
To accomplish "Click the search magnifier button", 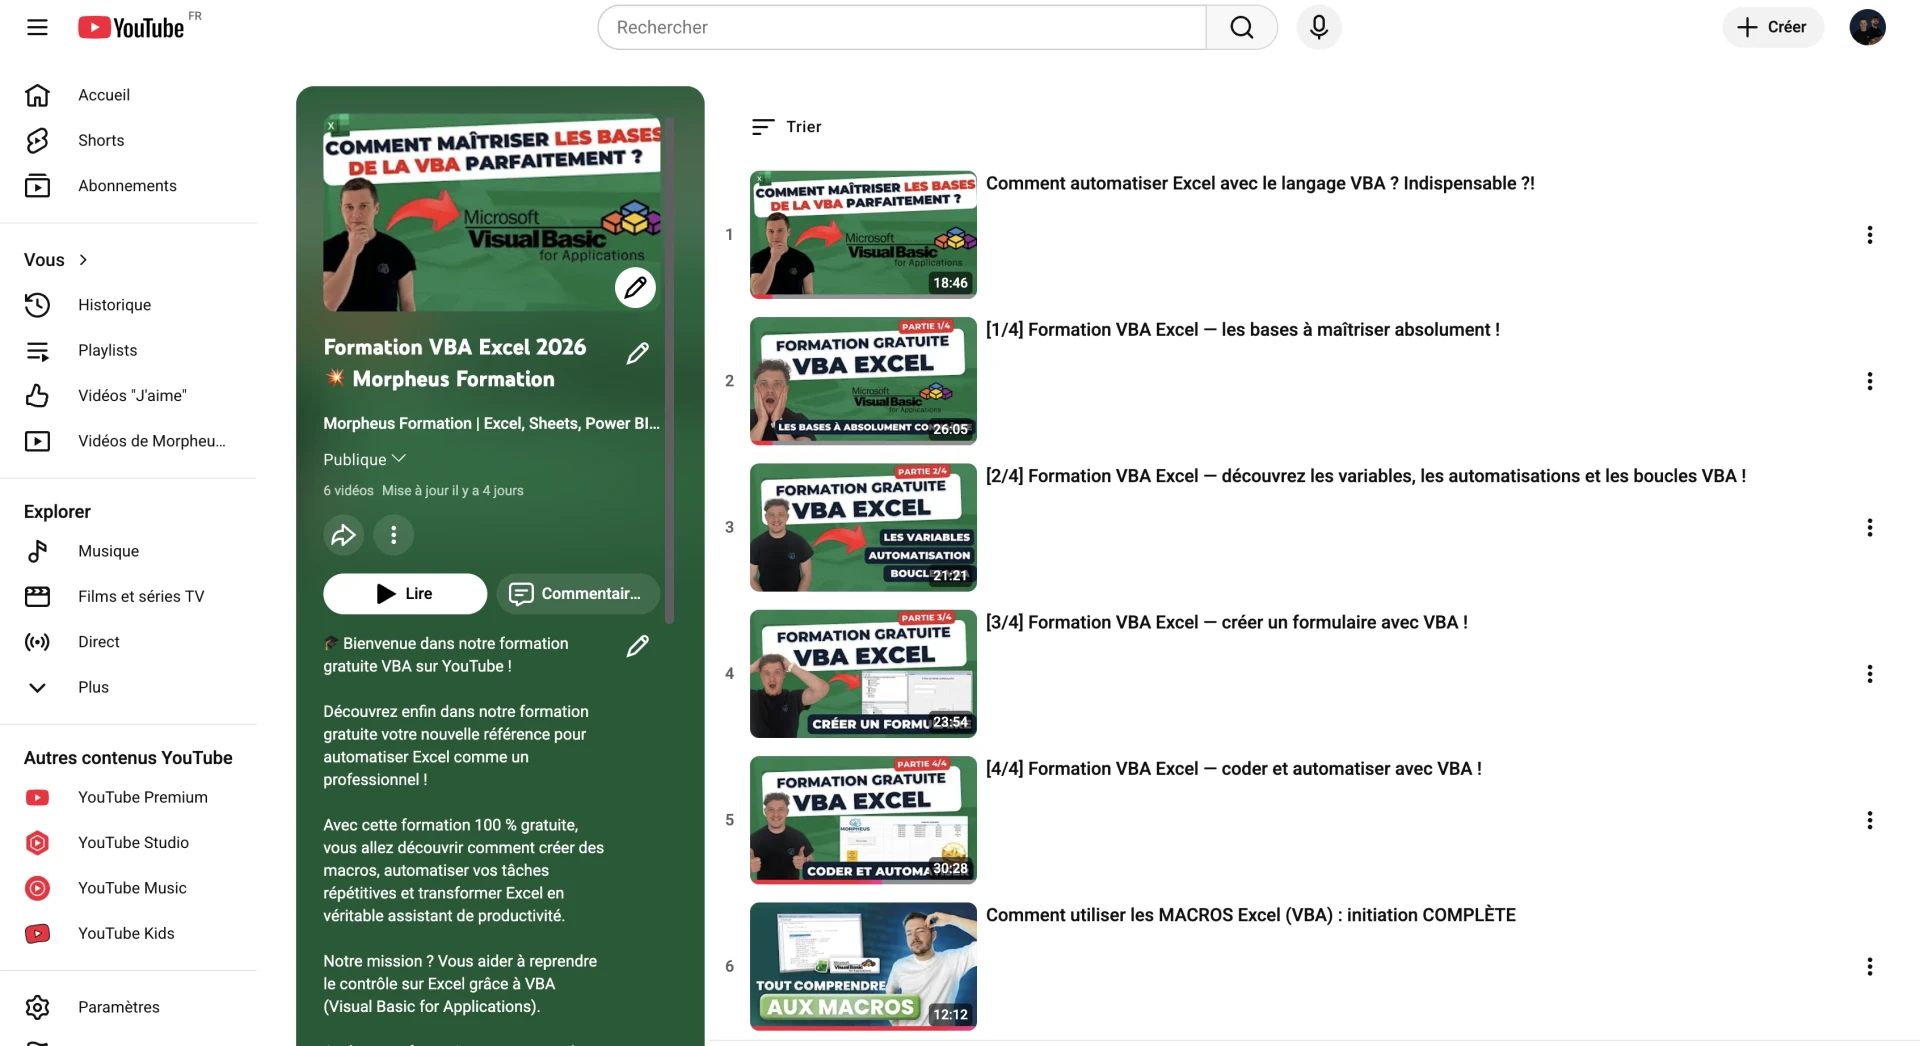I will point(1241,27).
